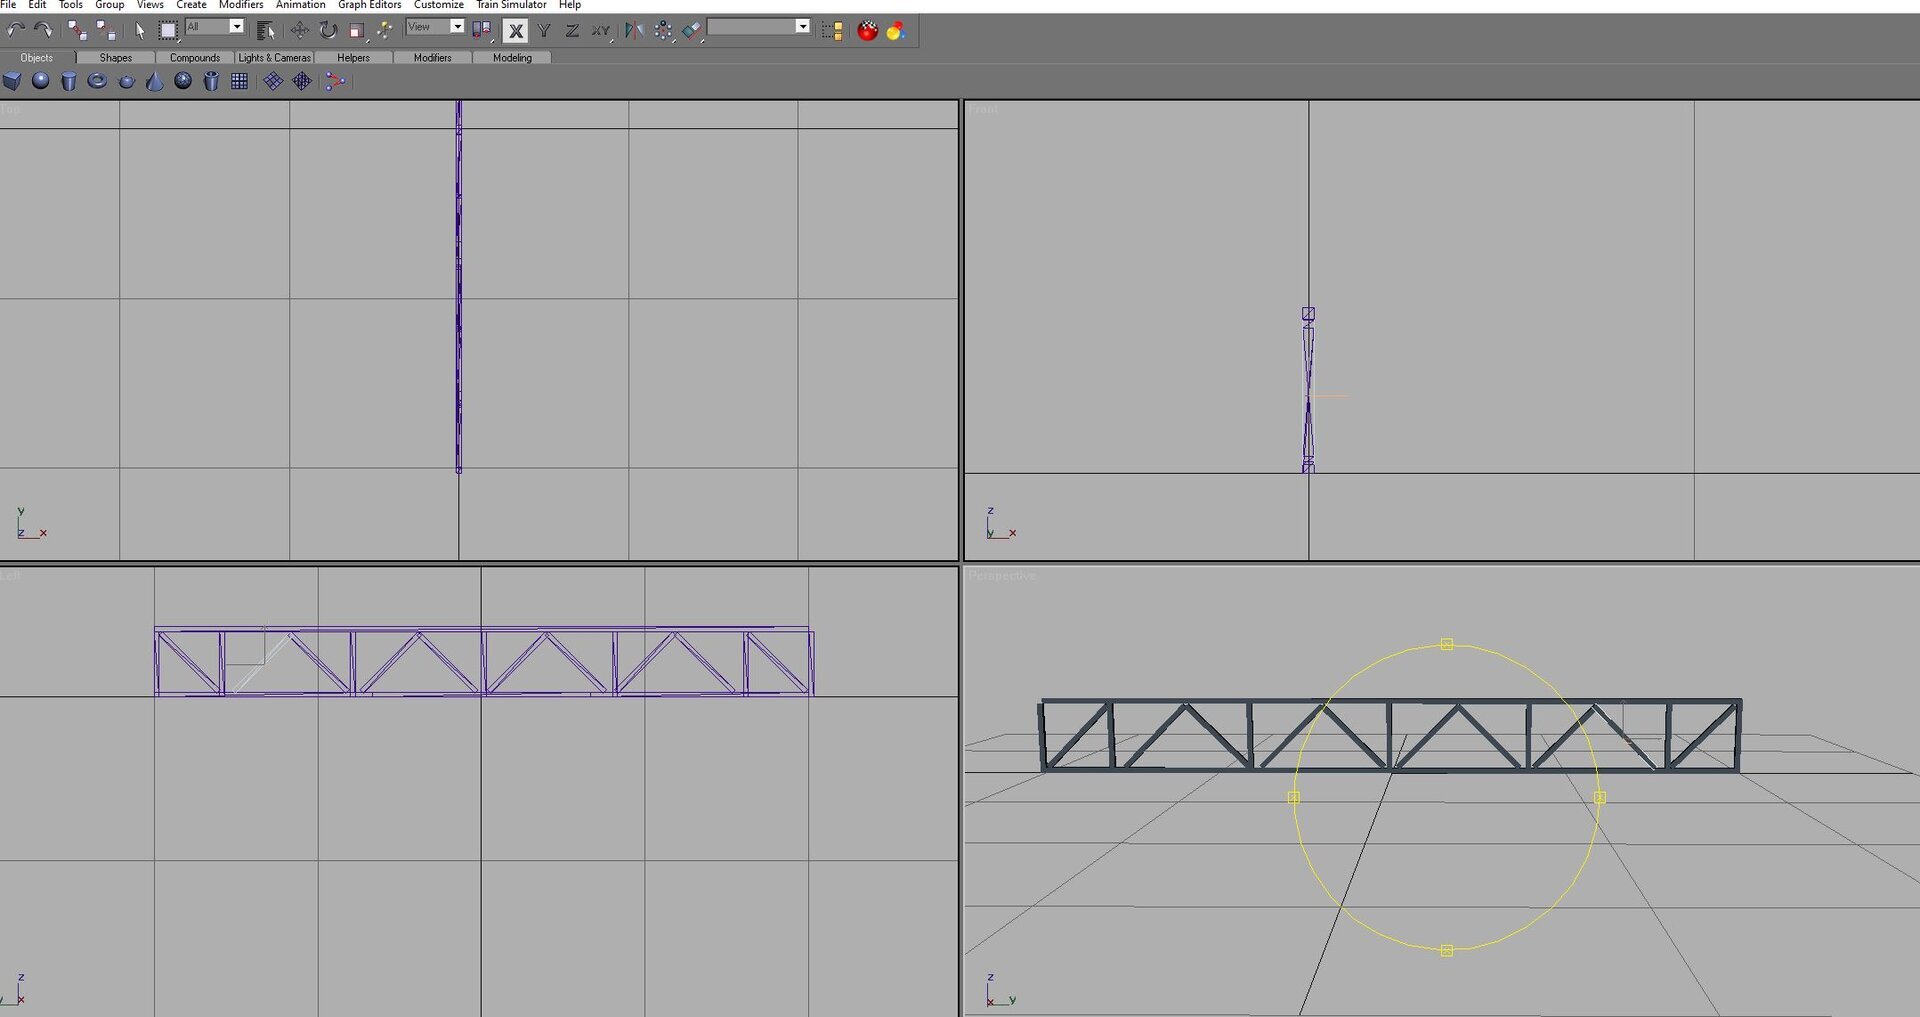Choose the Sphere primitive icon
The image size is (1920, 1017).
point(40,81)
